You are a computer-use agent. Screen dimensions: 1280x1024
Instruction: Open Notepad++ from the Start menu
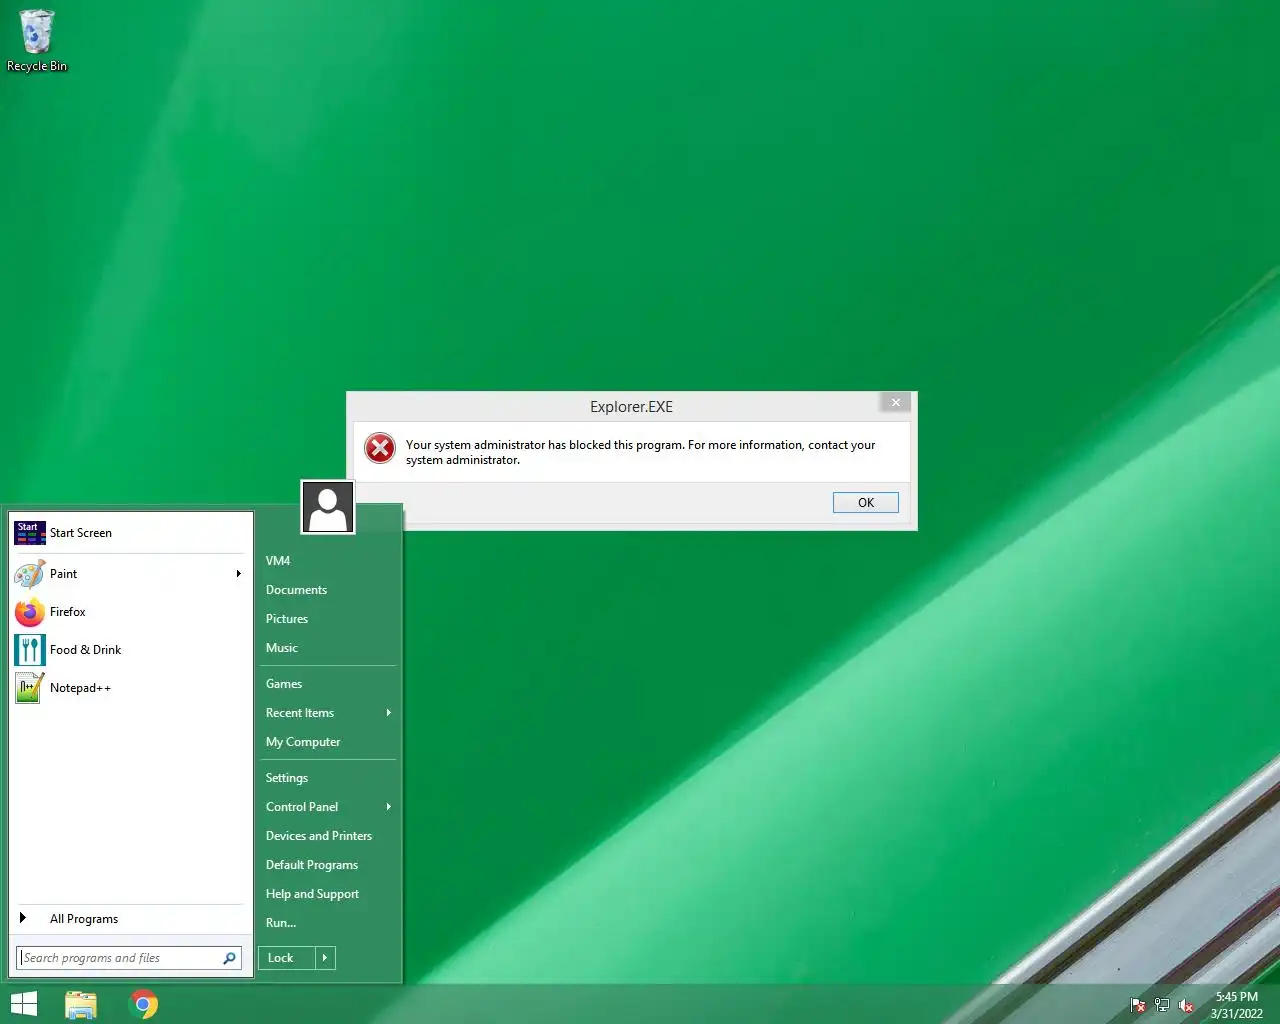(129, 688)
